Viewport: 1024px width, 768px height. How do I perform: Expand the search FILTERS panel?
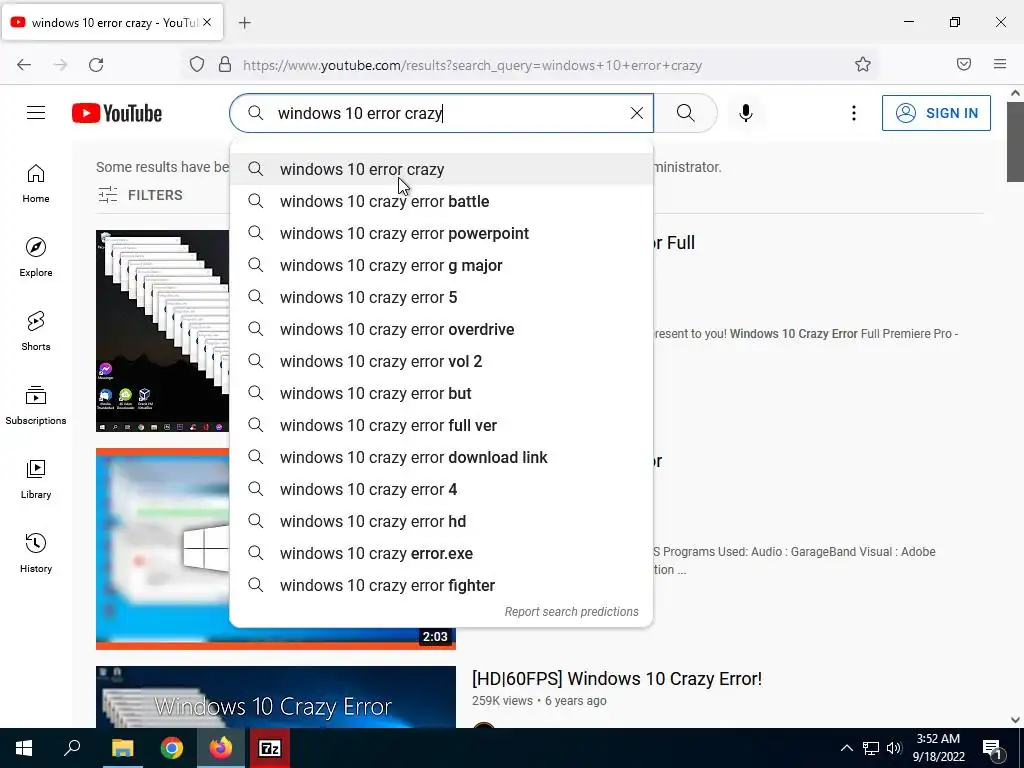point(140,195)
